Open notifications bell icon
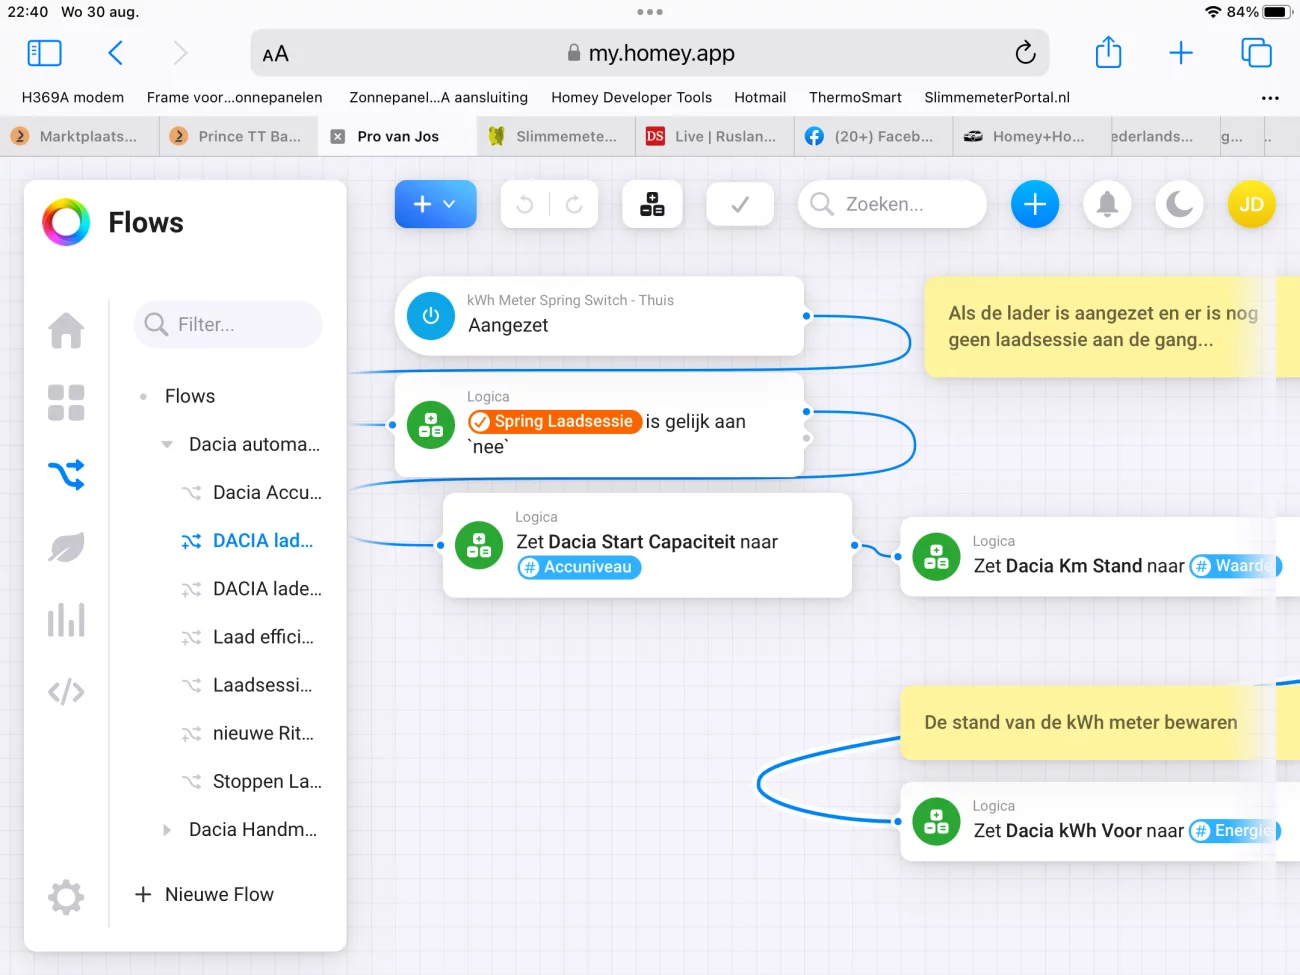The image size is (1300, 975). (1107, 204)
